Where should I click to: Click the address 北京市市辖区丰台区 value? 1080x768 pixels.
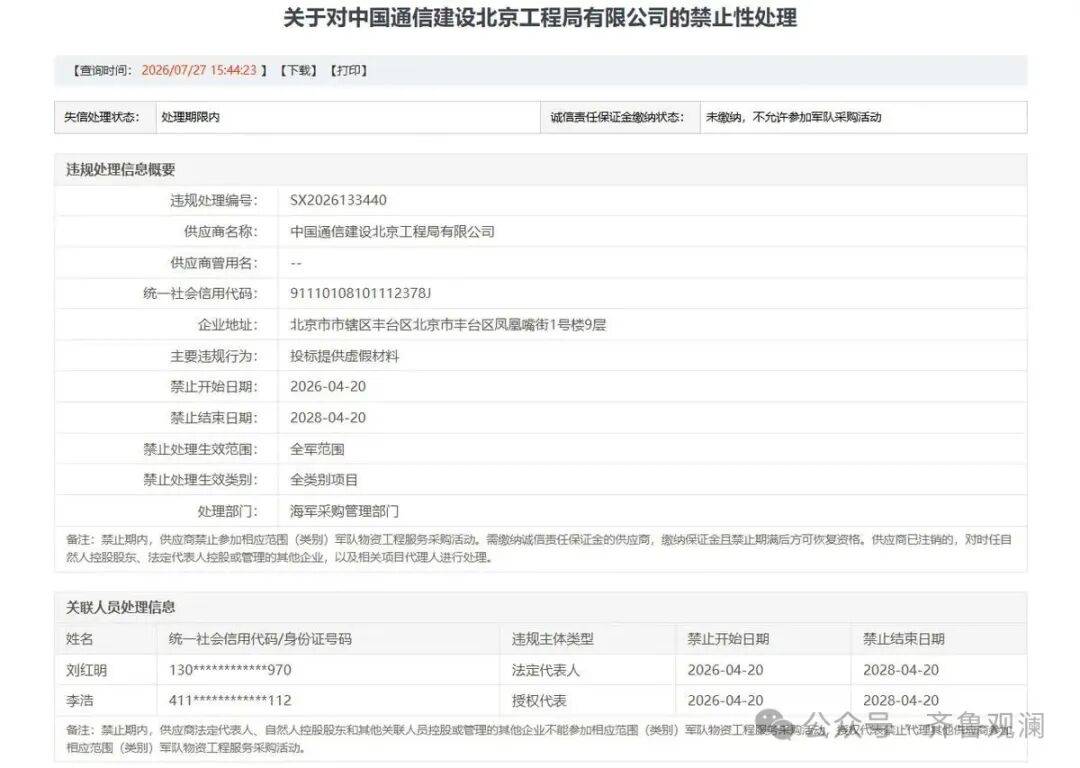point(448,325)
